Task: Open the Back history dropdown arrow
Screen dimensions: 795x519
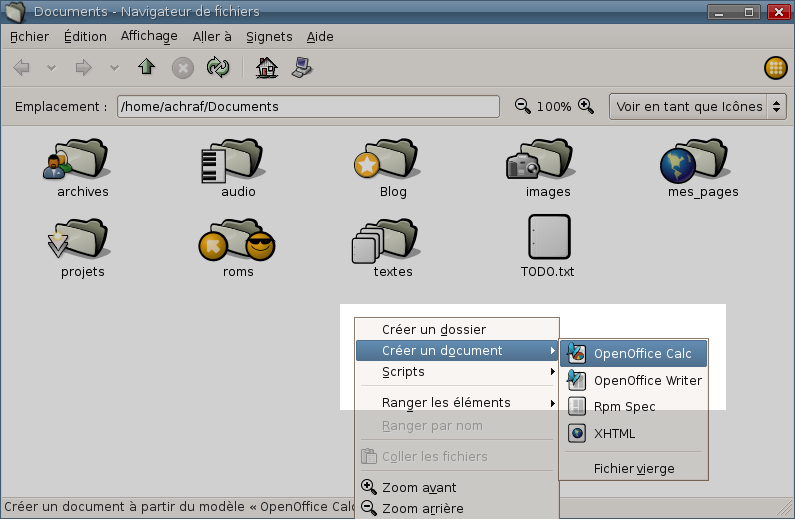Action: pos(51,67)
